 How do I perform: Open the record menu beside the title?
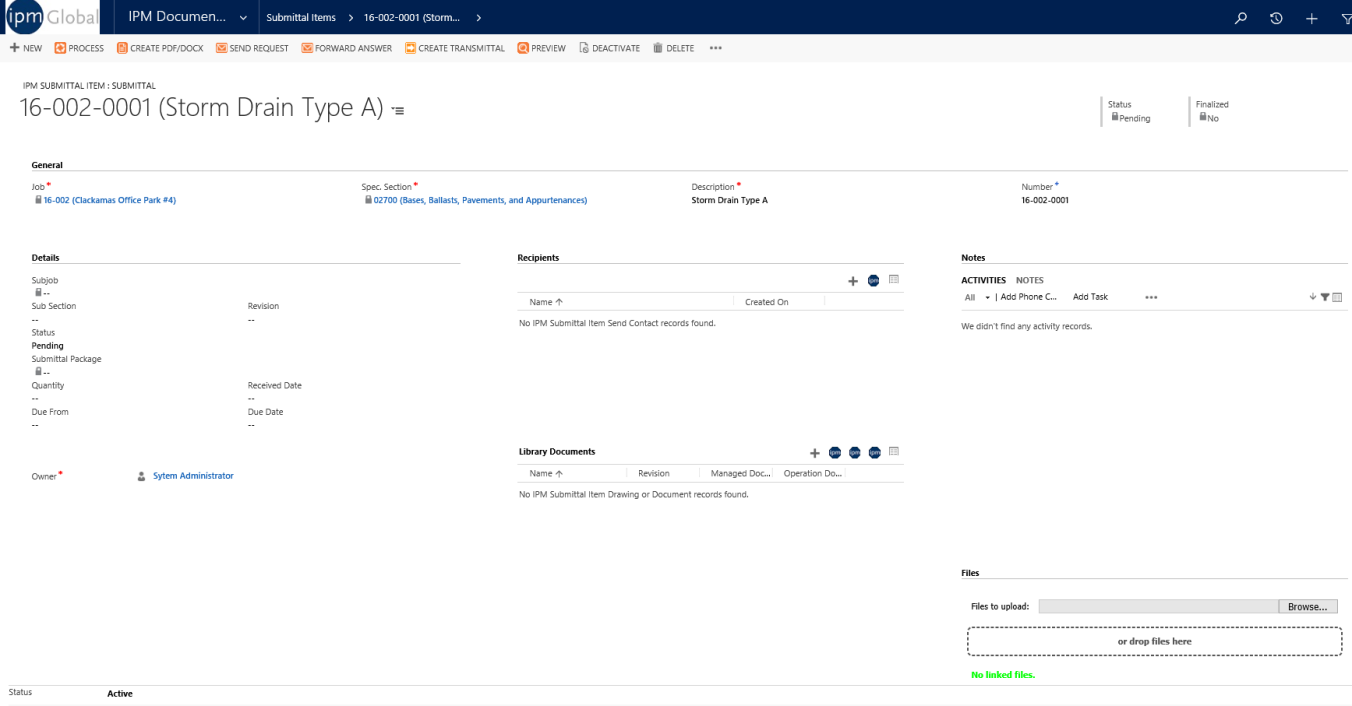[398, 111]
